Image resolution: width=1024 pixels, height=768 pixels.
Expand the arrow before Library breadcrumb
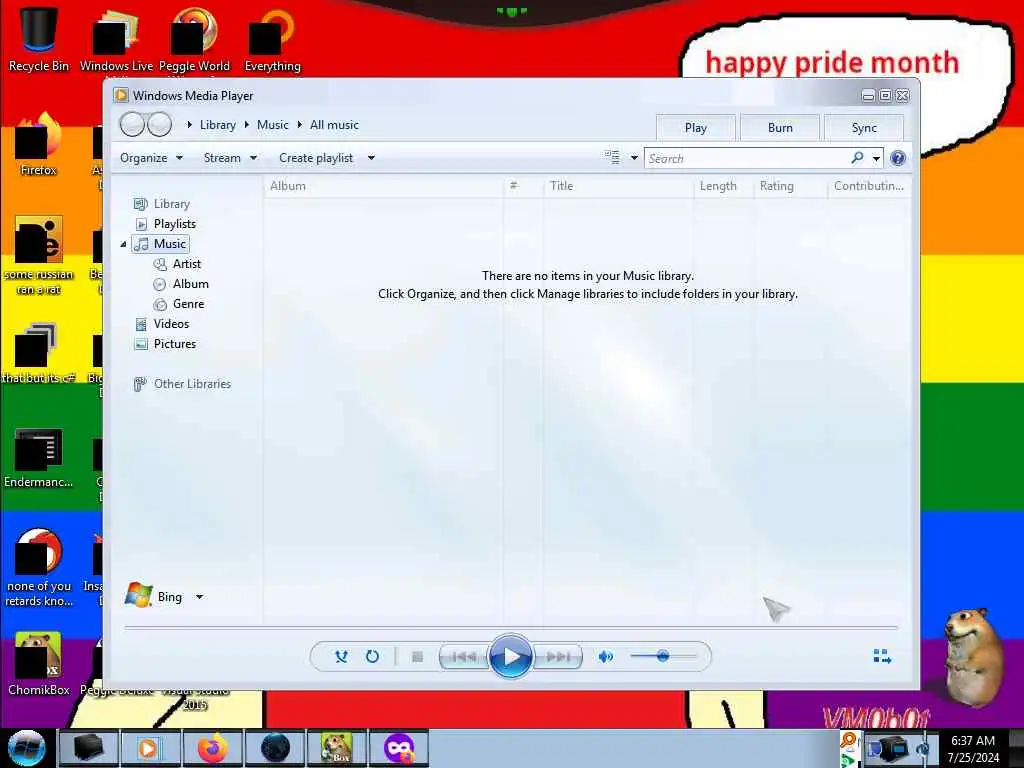pos(189,125)
